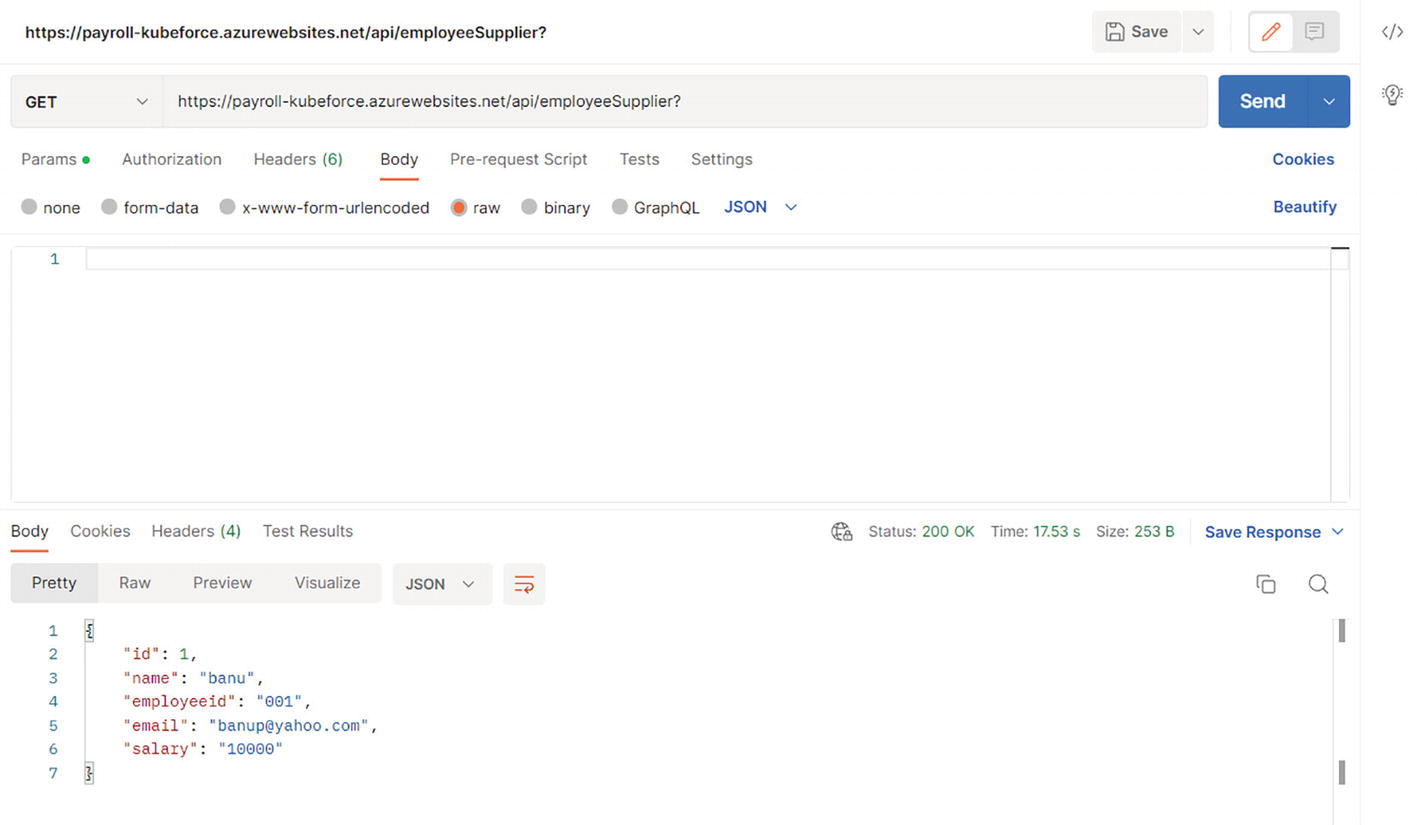
Task: Click the response pane vertical scrollbar
Action: pyautogui.click(x=1341, y=700)
